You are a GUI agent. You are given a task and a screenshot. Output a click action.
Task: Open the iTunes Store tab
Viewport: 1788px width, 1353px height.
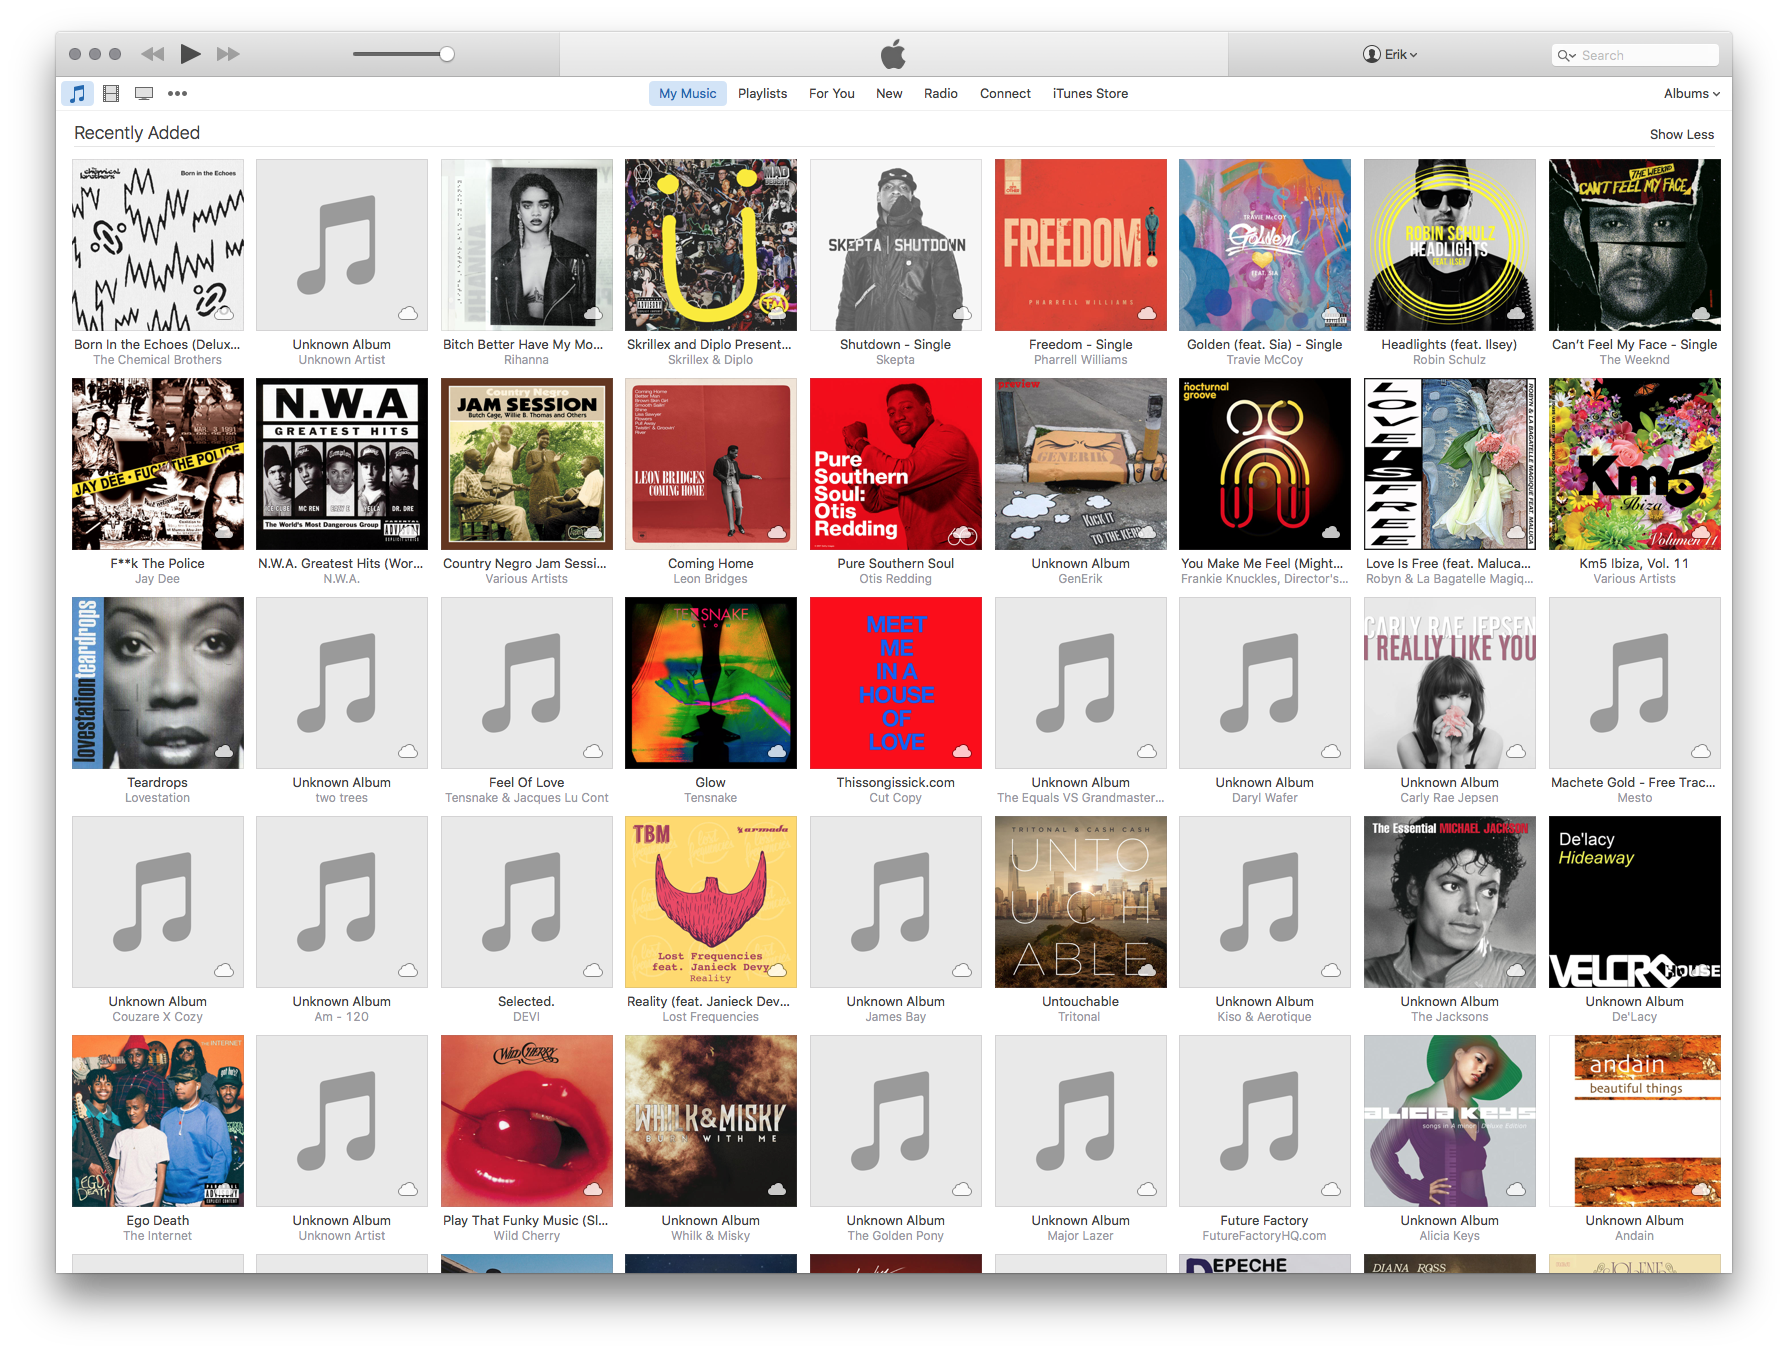1090,93
